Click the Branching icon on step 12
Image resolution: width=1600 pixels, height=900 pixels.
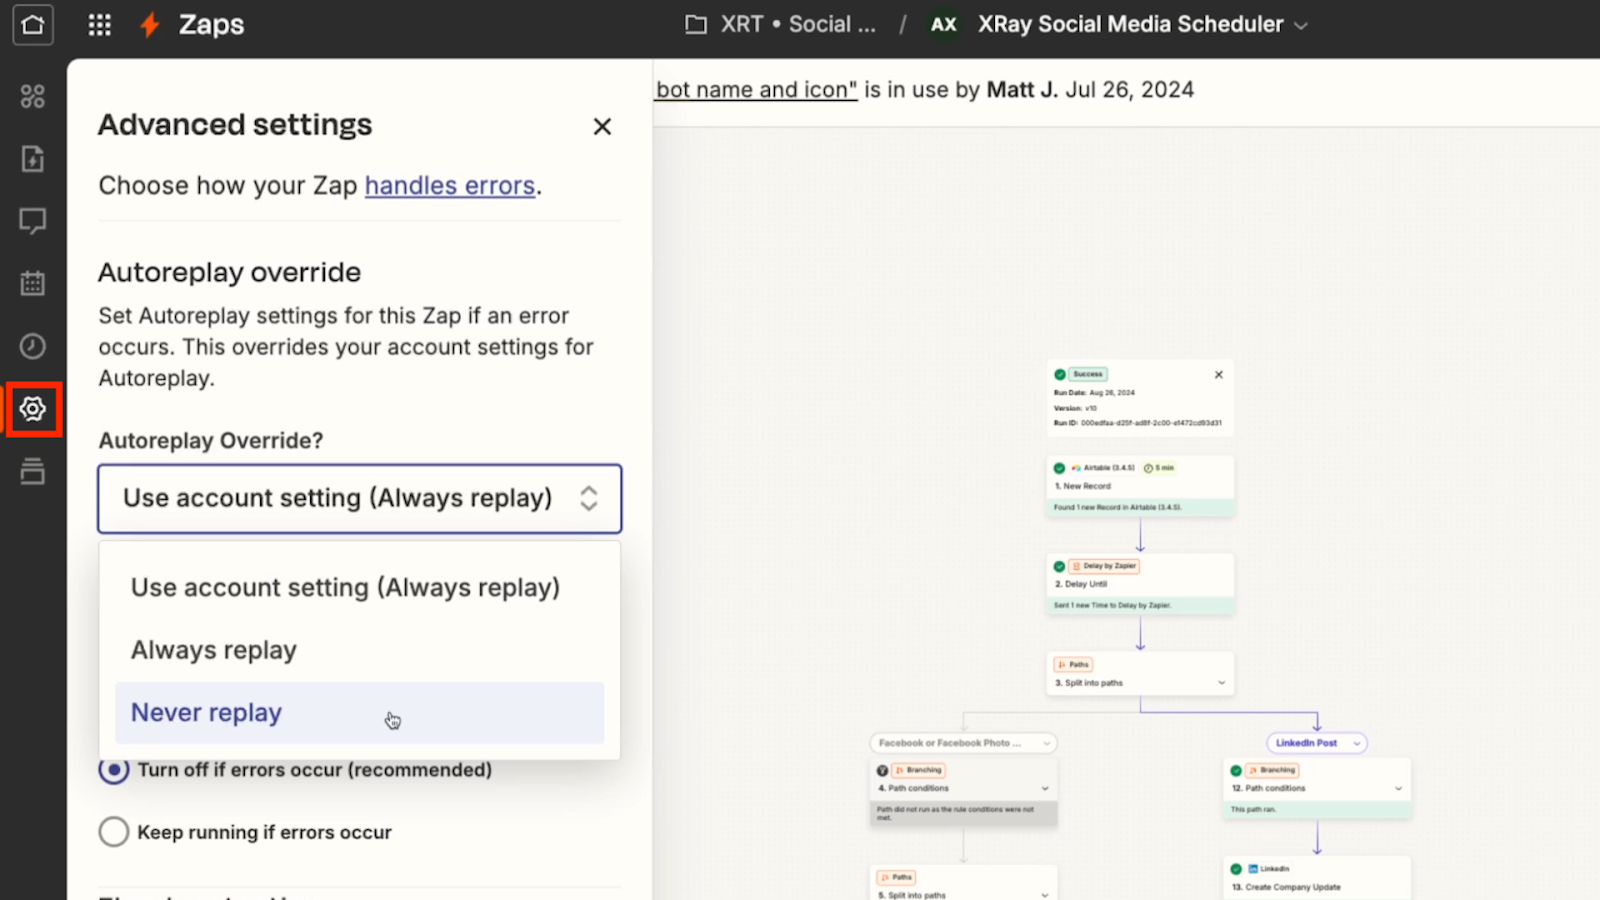coord(1252,770)
